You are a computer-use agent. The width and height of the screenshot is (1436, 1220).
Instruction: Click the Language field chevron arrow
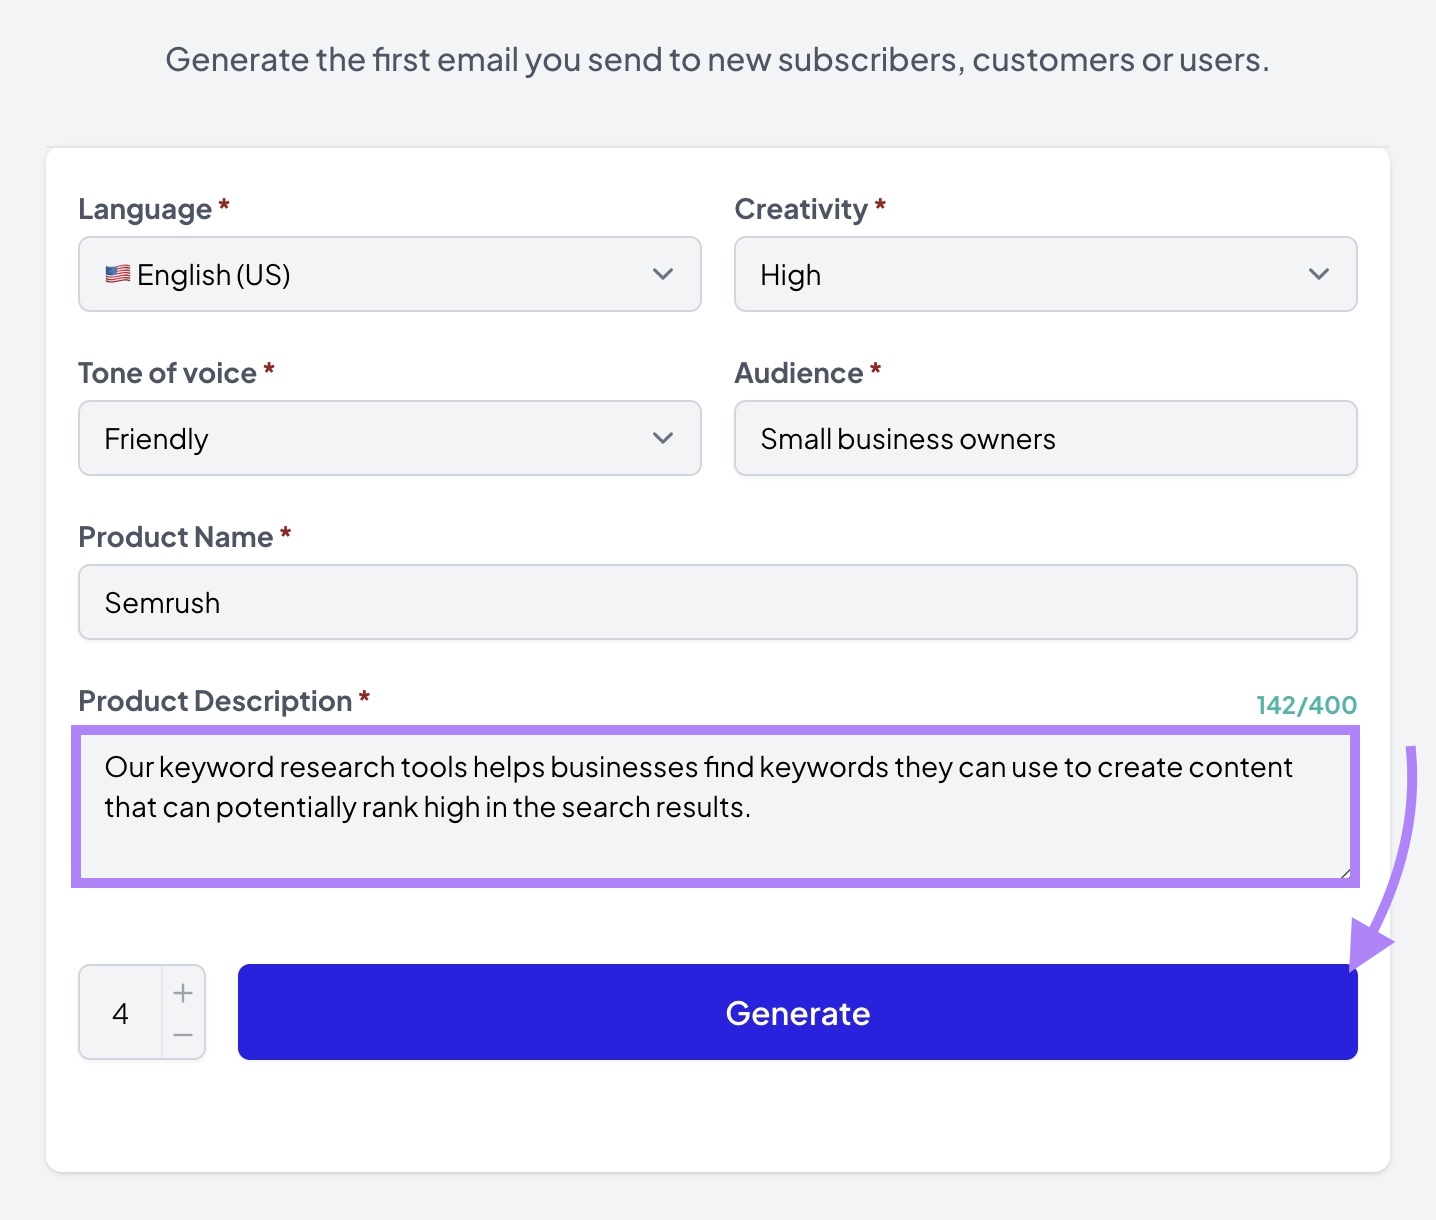pyautogui.click(x=663, y=274)
